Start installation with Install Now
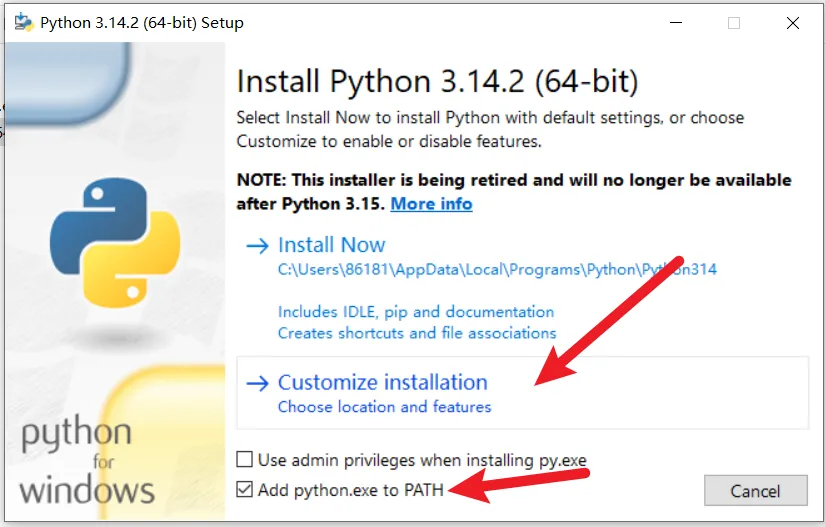 (x=331, y=245)
